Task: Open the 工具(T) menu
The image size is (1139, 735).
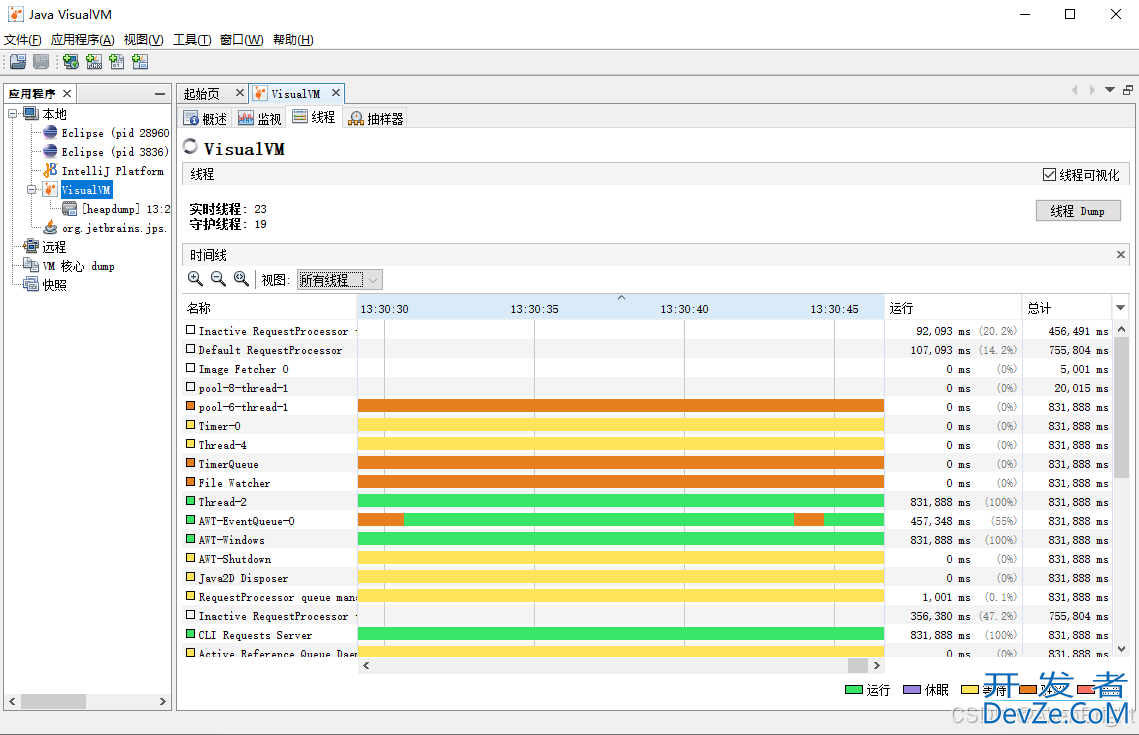Action: (x=192, y=39)
